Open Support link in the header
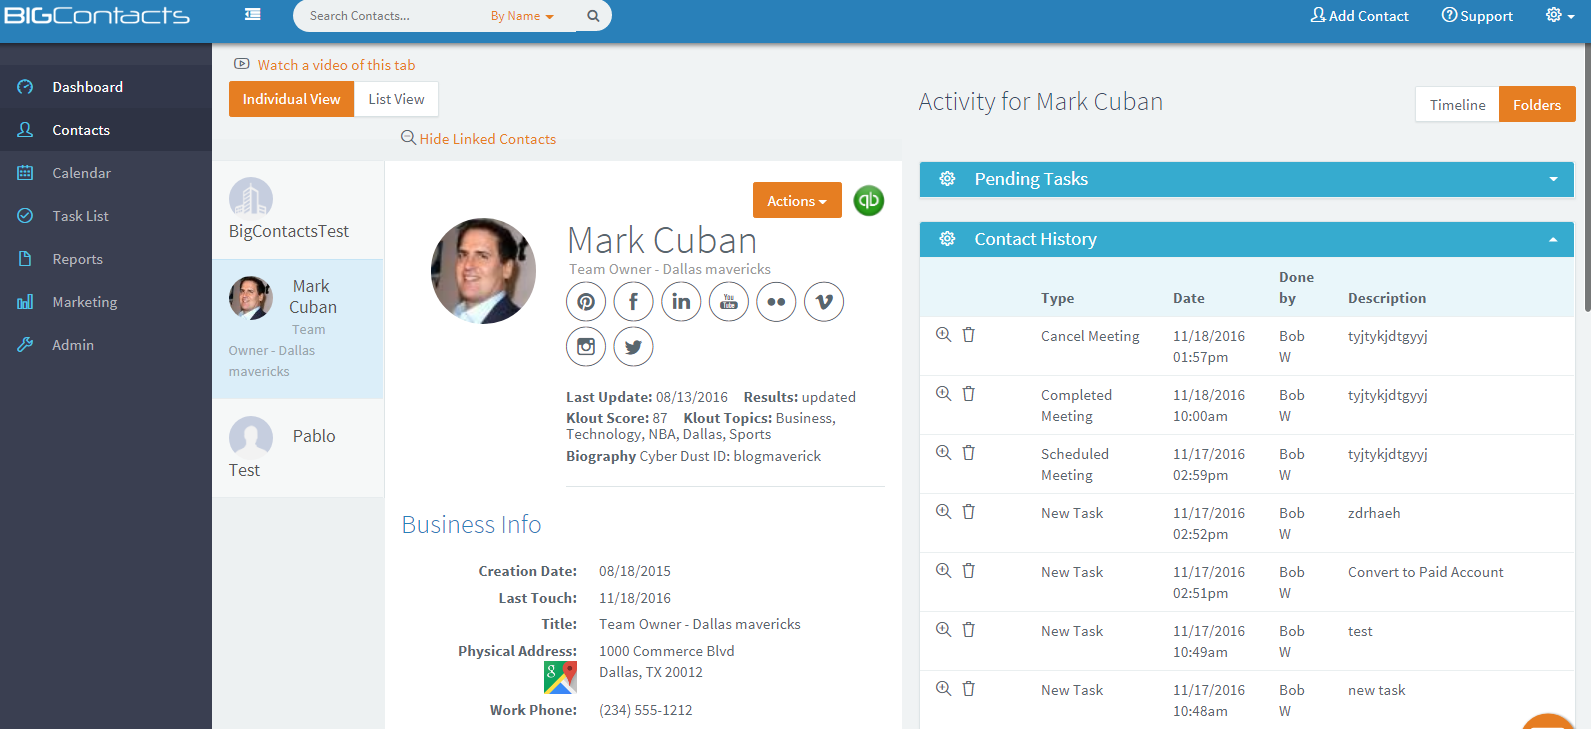This screenshot has height=729, width=1591. coord(1477,16)
